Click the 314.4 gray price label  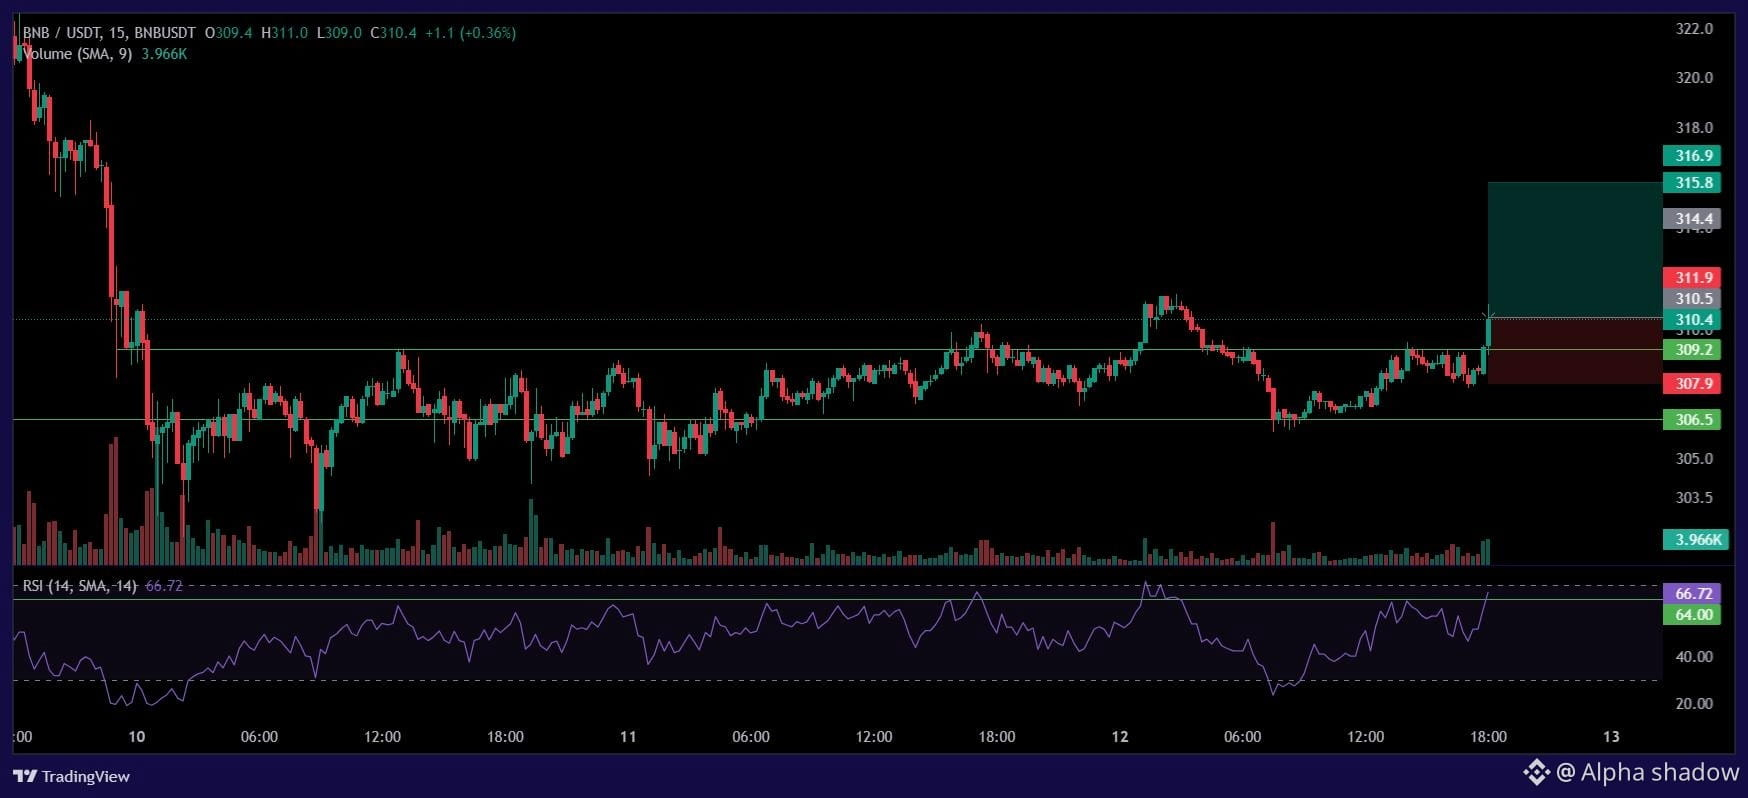point(1692,219)
